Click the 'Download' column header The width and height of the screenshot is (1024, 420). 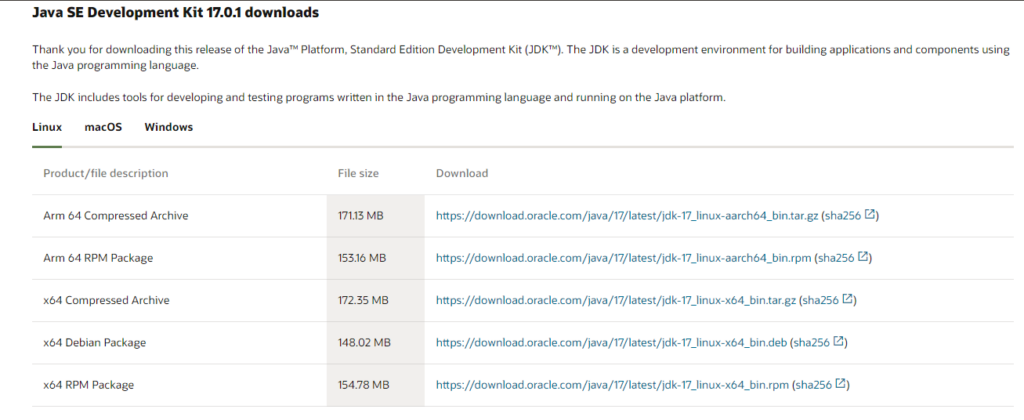[x=462, y=173]
